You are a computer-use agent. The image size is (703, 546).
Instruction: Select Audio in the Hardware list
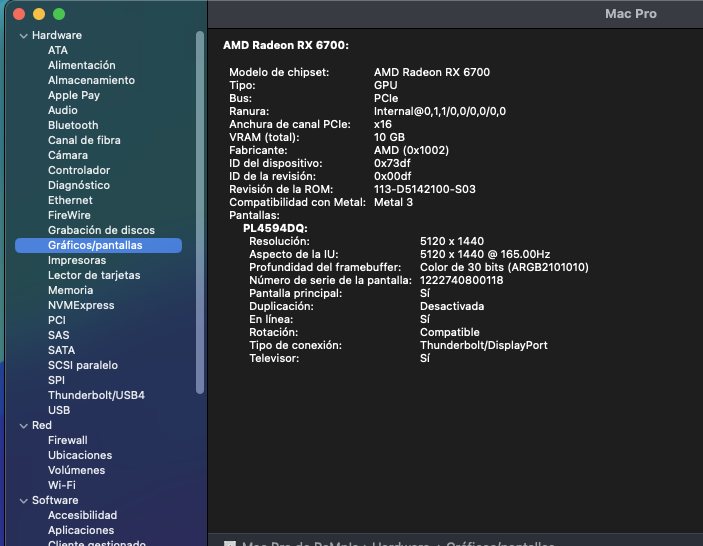(x=63, y=110)
